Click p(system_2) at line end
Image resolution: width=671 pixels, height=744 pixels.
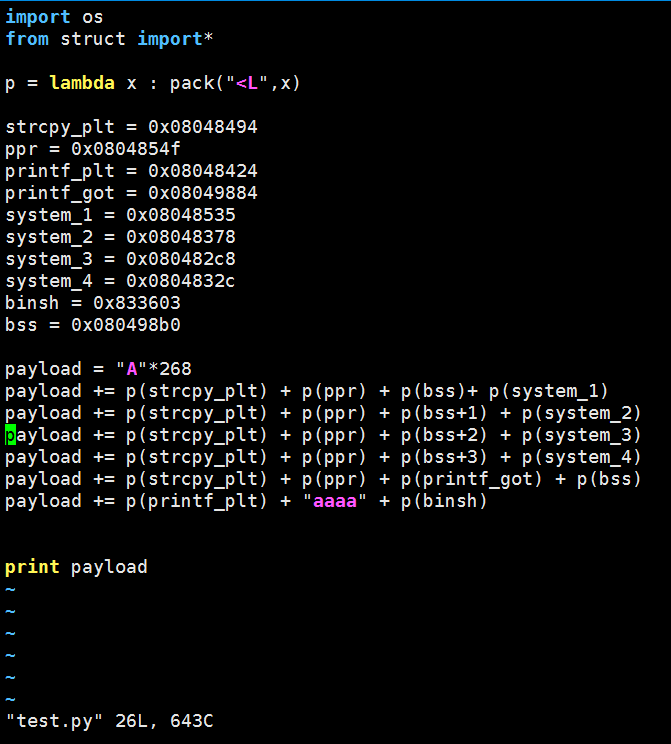coord(582,413)
